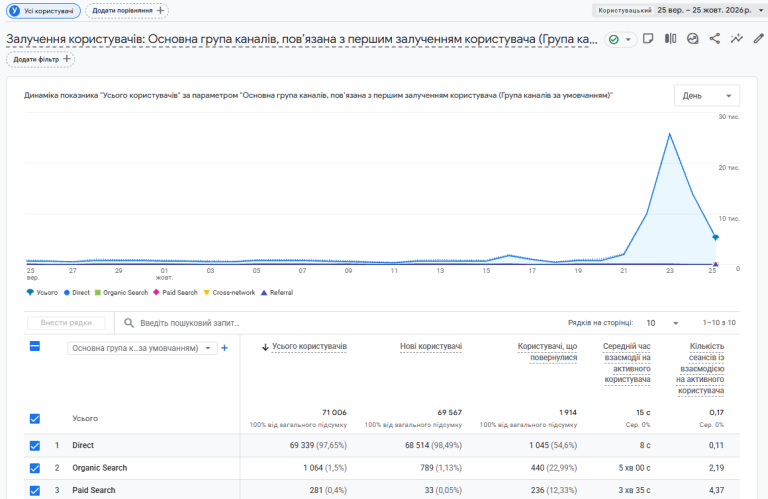Image resolution: width=768 pixels, height=499 pixels.
Task: Sort by 'Середній час взаємодії' column header
Action: point(627,363)
